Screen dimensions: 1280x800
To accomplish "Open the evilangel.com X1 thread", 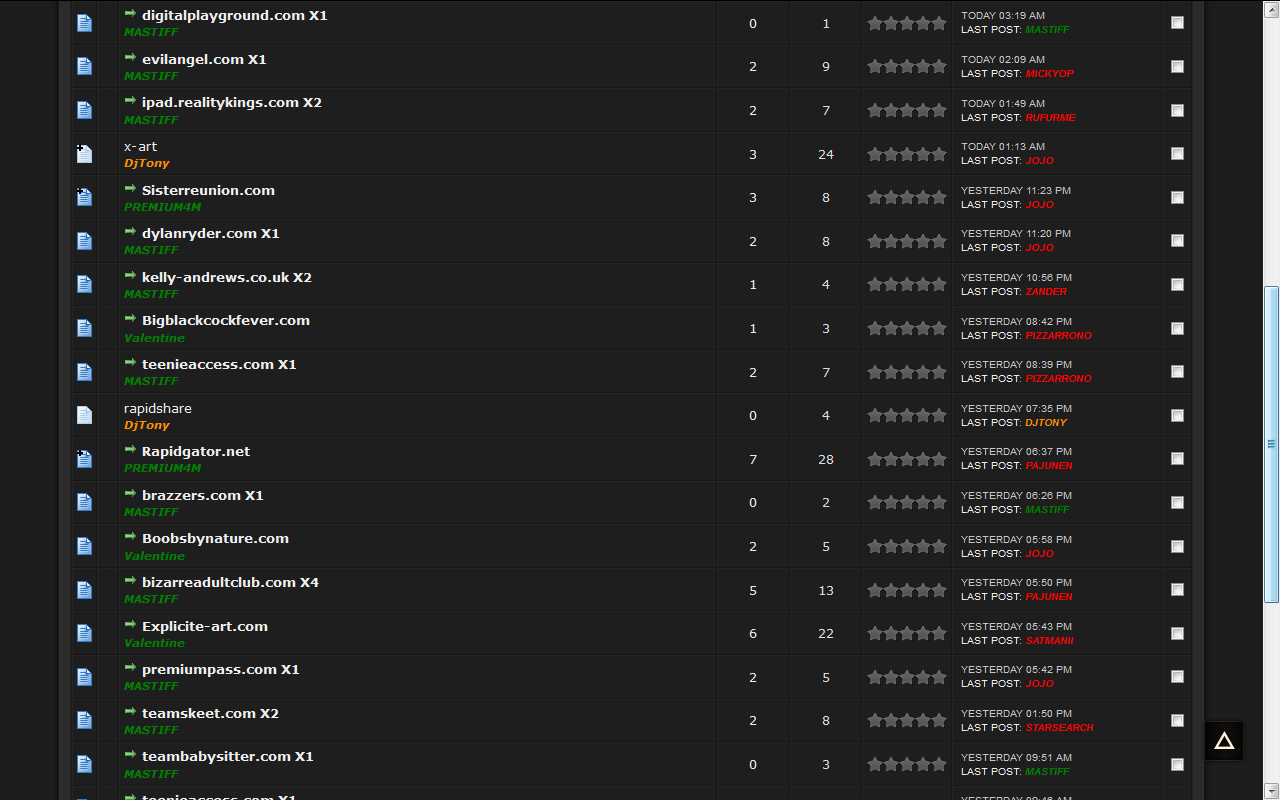I will (x=204, y=59).
